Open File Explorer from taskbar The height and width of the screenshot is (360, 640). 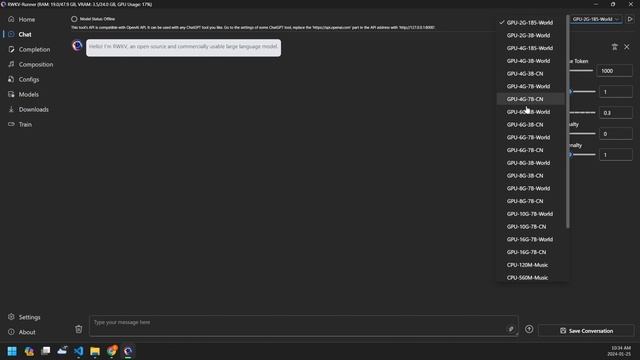pyautogui.click(x=95, y=351)
